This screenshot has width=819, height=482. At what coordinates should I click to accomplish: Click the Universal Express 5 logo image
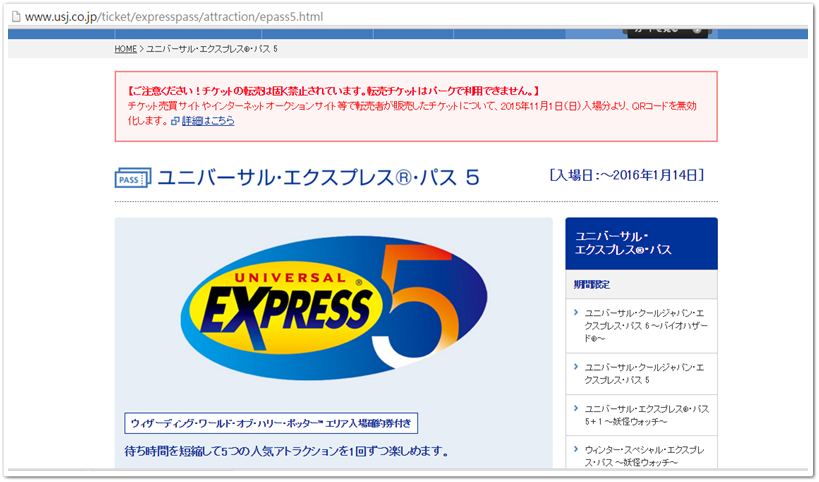(x=334, y=308)
